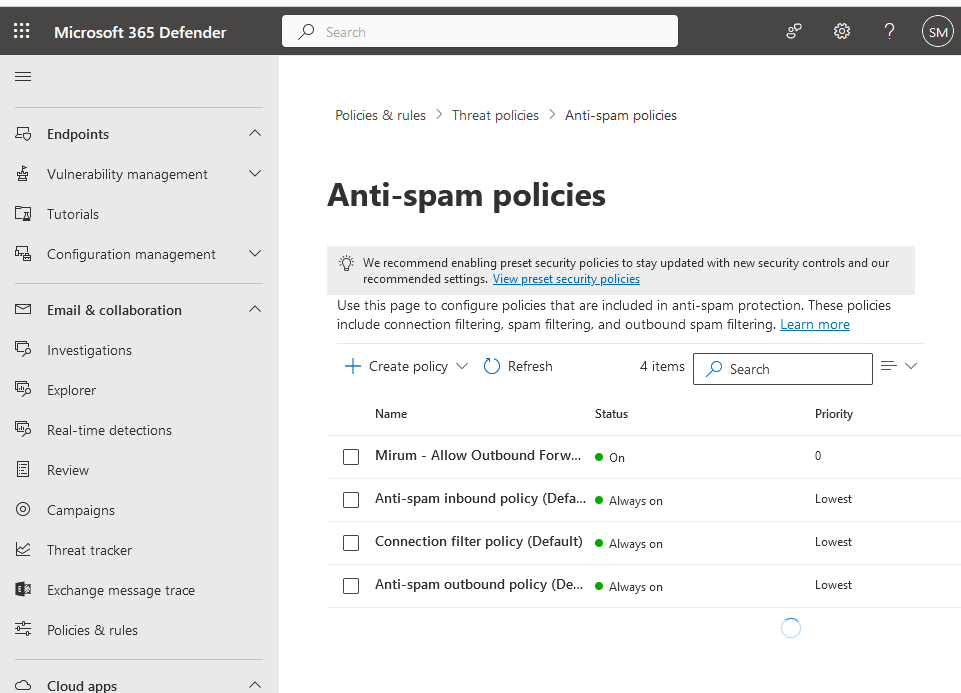This screenshot has height=693, width=961.
Task: Collapse the navigation hamburger menu
Action: 23,77
